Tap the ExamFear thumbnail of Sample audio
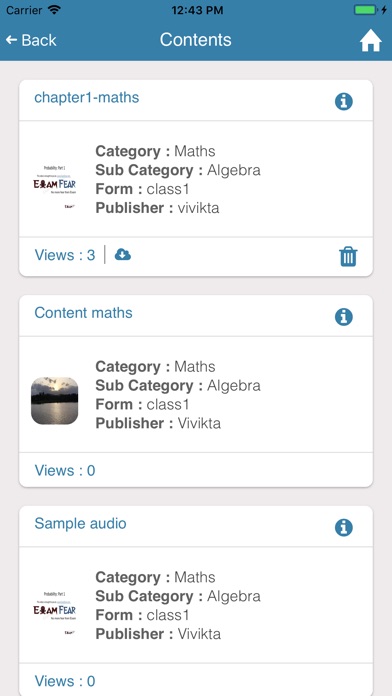The width and height of the screenshot is (392, 696). click(x=55, y=612)
